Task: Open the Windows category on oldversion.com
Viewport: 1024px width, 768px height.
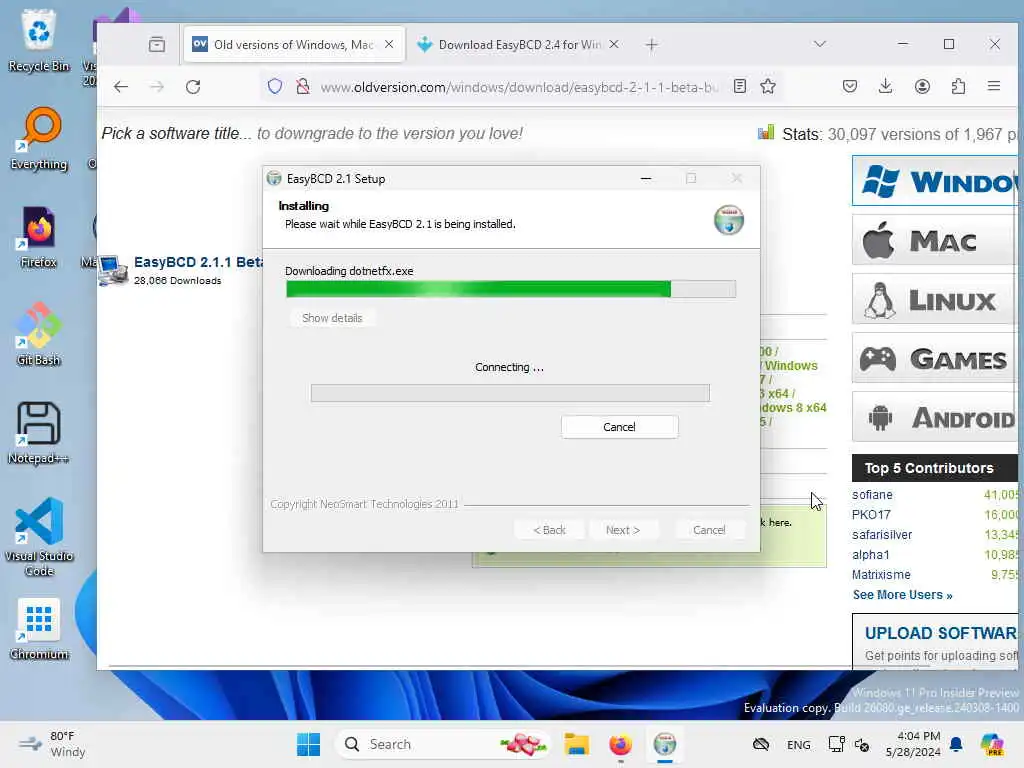Action: coord(935,181)
